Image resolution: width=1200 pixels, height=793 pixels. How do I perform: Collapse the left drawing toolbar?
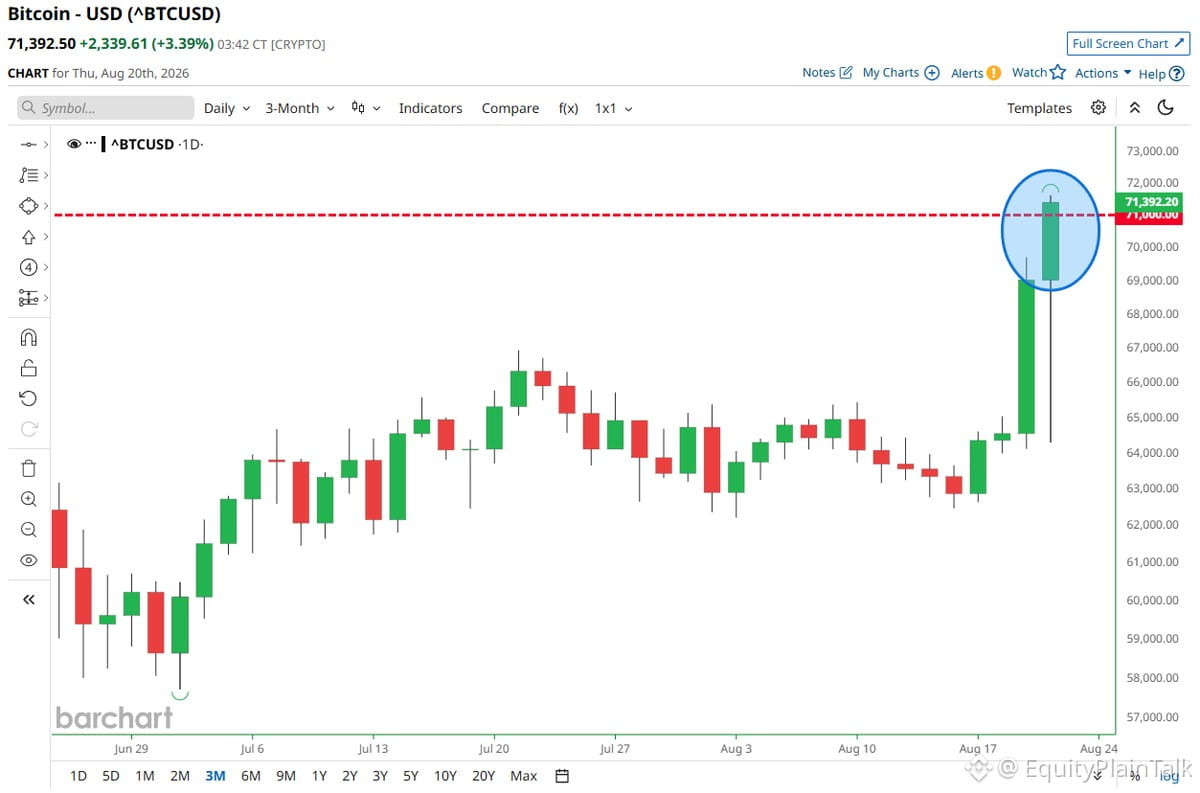pyautogui.click(x=28, y=600)
